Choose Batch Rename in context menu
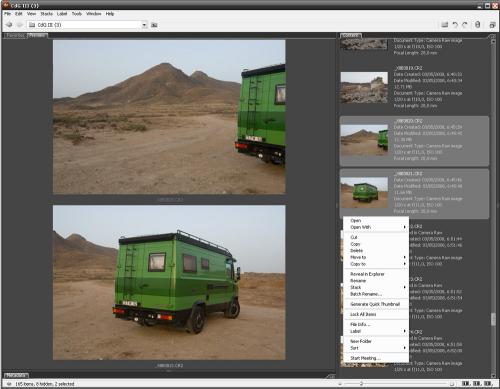 tap(376, 294)
